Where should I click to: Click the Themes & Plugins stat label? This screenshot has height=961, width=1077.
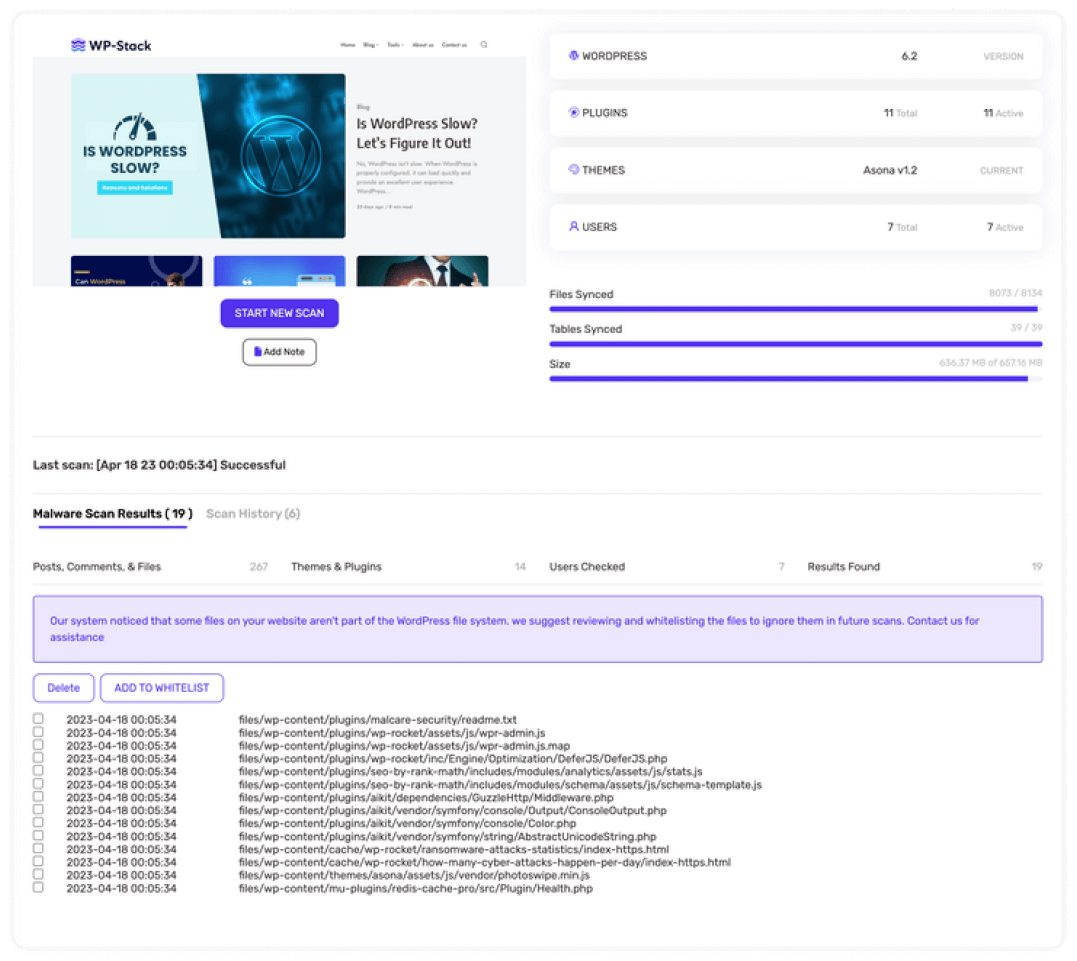click(336, 567)
